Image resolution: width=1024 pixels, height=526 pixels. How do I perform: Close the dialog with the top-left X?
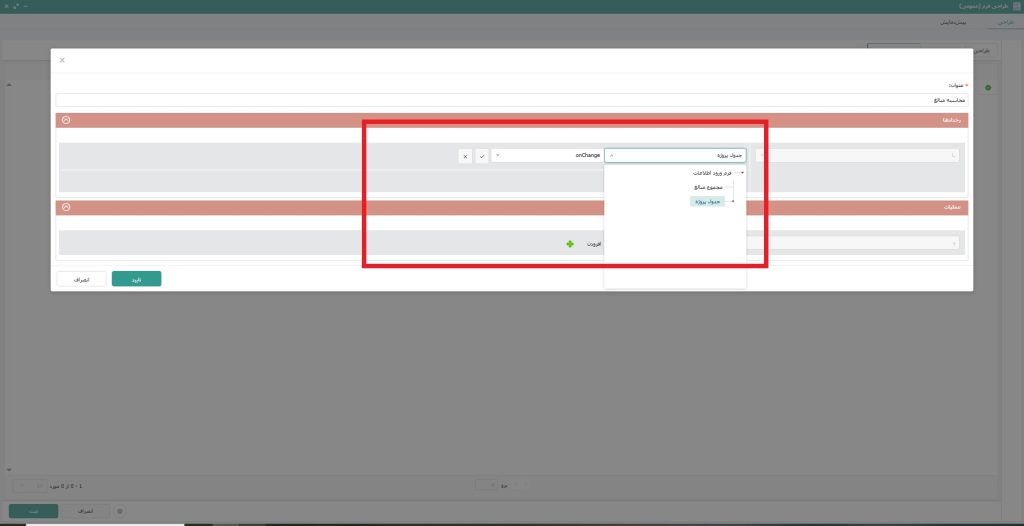62,60
